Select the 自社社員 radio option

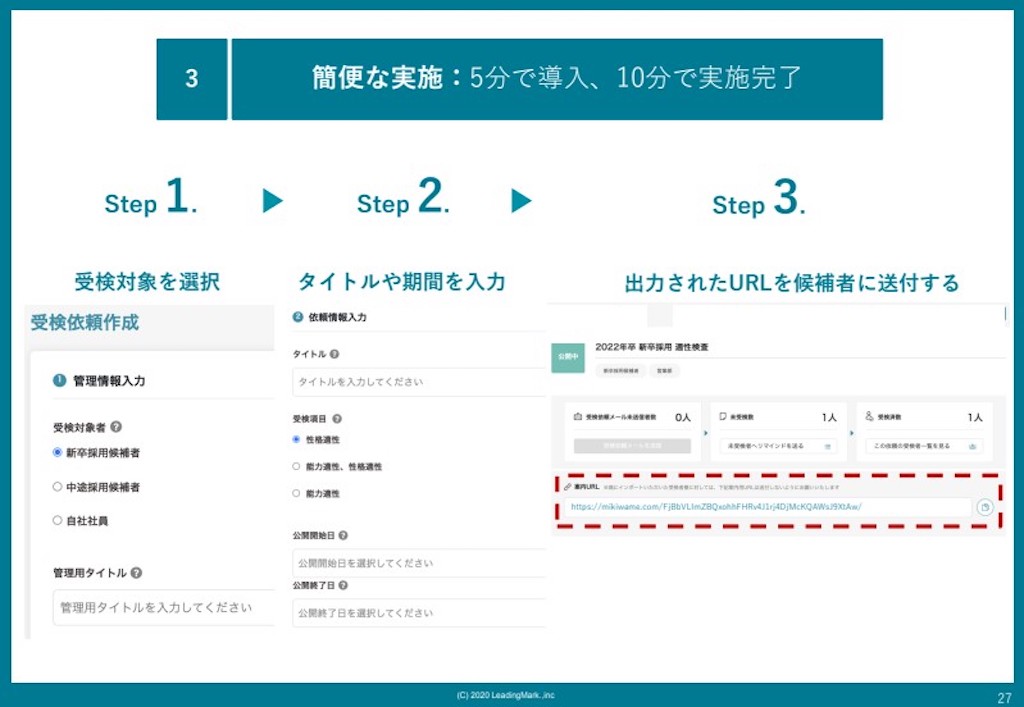(x=57, y=520)
